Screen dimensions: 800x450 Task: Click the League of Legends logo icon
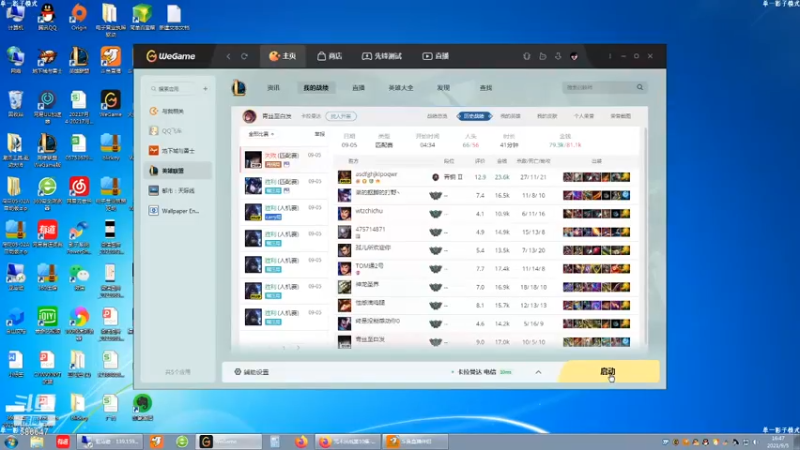[239, 88]
